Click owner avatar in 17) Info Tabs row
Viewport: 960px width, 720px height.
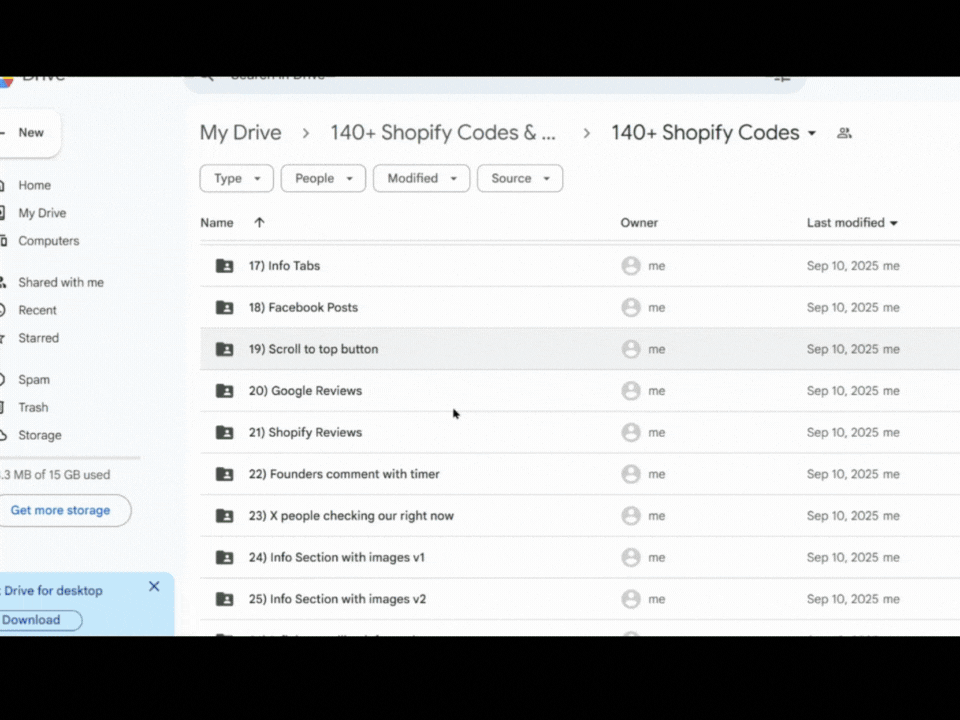631,266
